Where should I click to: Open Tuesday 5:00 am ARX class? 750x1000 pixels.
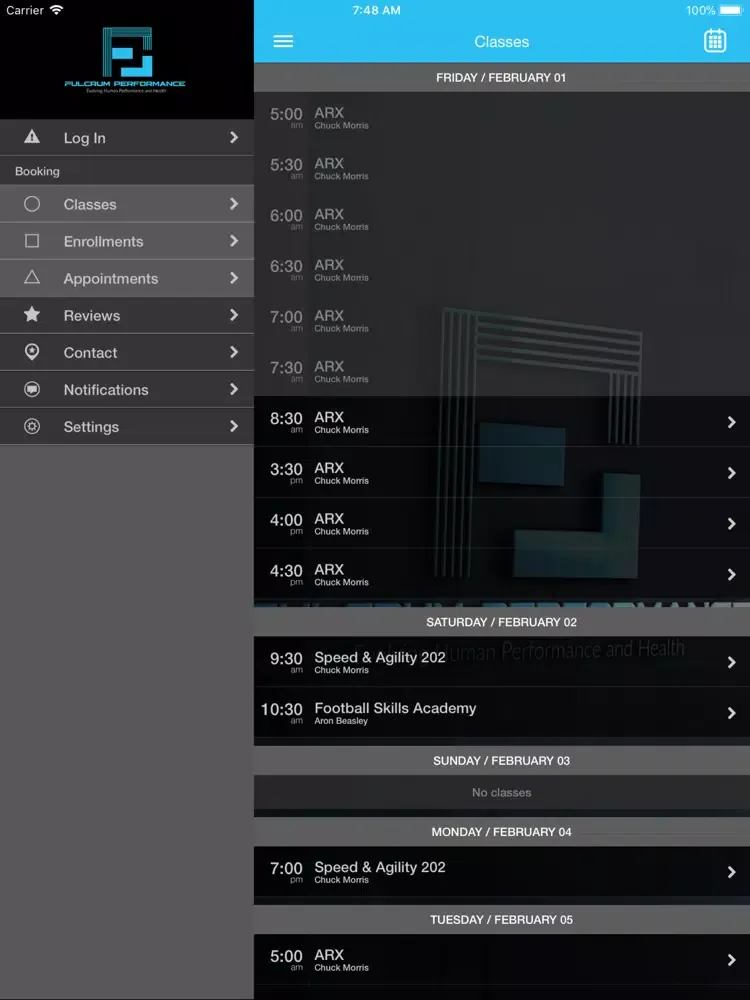coord(502,960)
